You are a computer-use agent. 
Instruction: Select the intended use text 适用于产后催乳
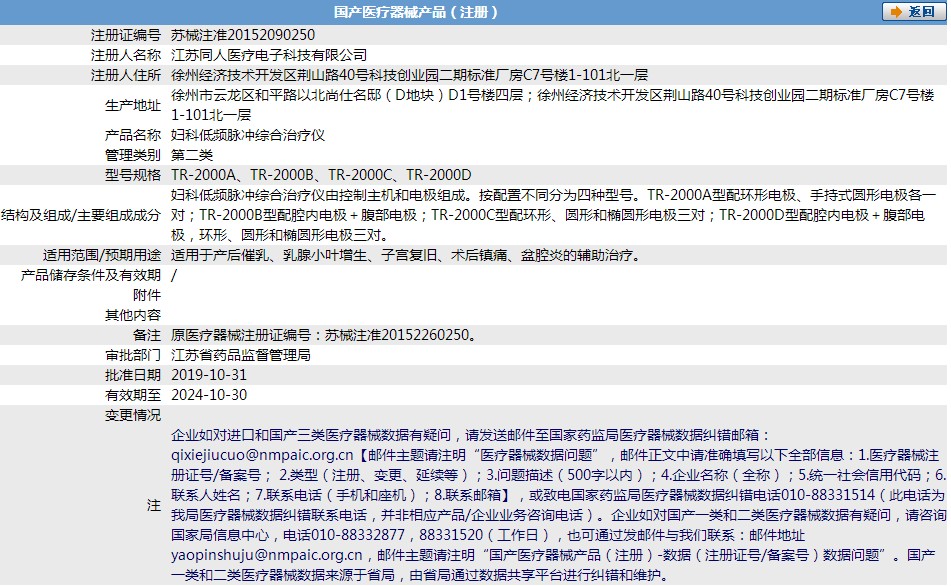coord(406,255)
